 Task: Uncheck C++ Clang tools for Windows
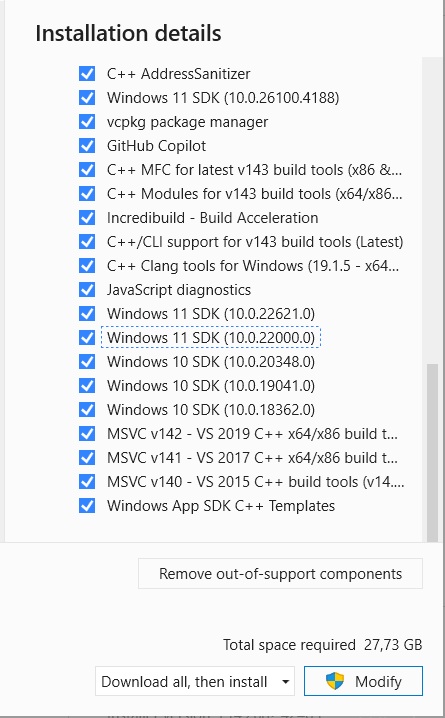point(87,266)
